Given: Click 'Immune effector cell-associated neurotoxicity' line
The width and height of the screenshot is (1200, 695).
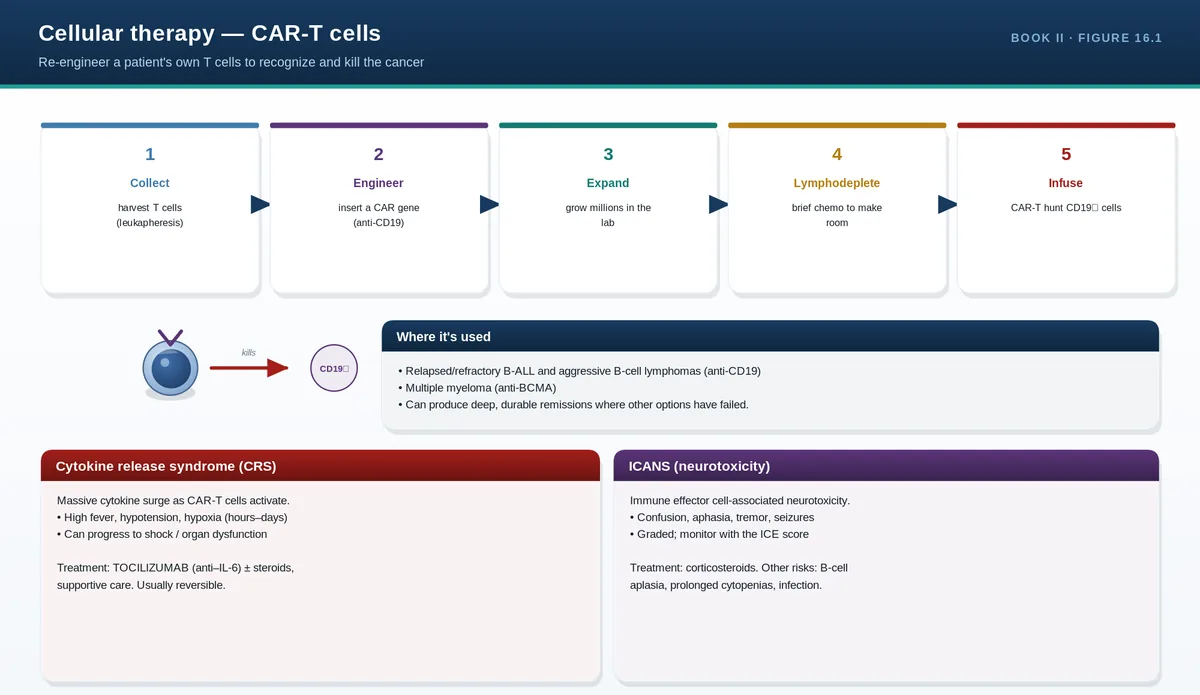Looking at the screenshot, I should coord(740,500).
